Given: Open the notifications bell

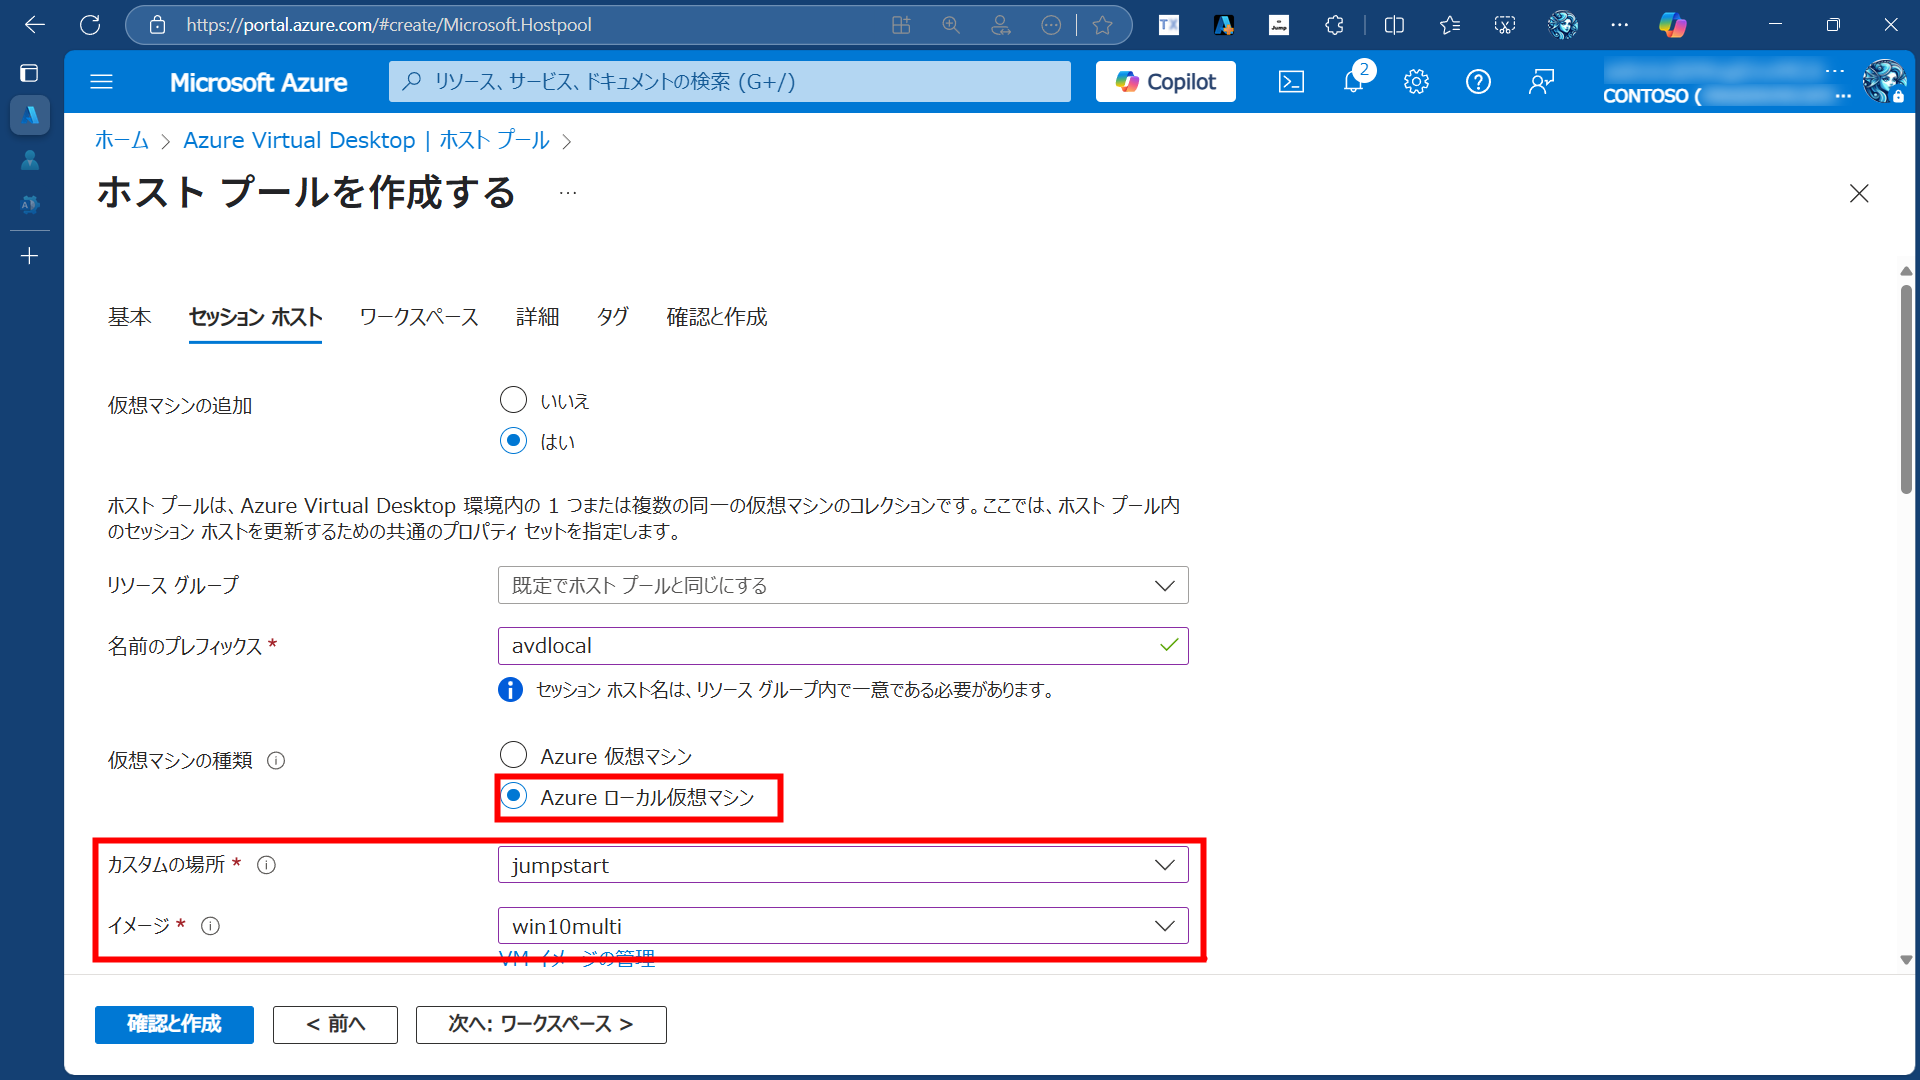Looking at the screenshot, I should pos(1353,82).
